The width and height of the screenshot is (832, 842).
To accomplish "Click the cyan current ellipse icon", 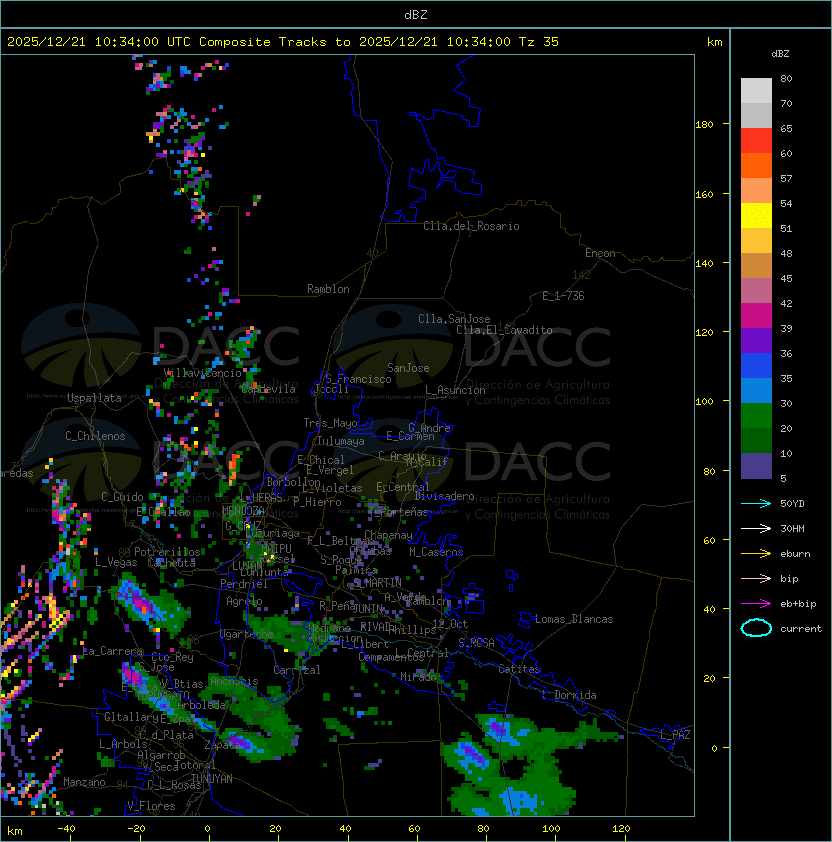I will tap(756, 628).
